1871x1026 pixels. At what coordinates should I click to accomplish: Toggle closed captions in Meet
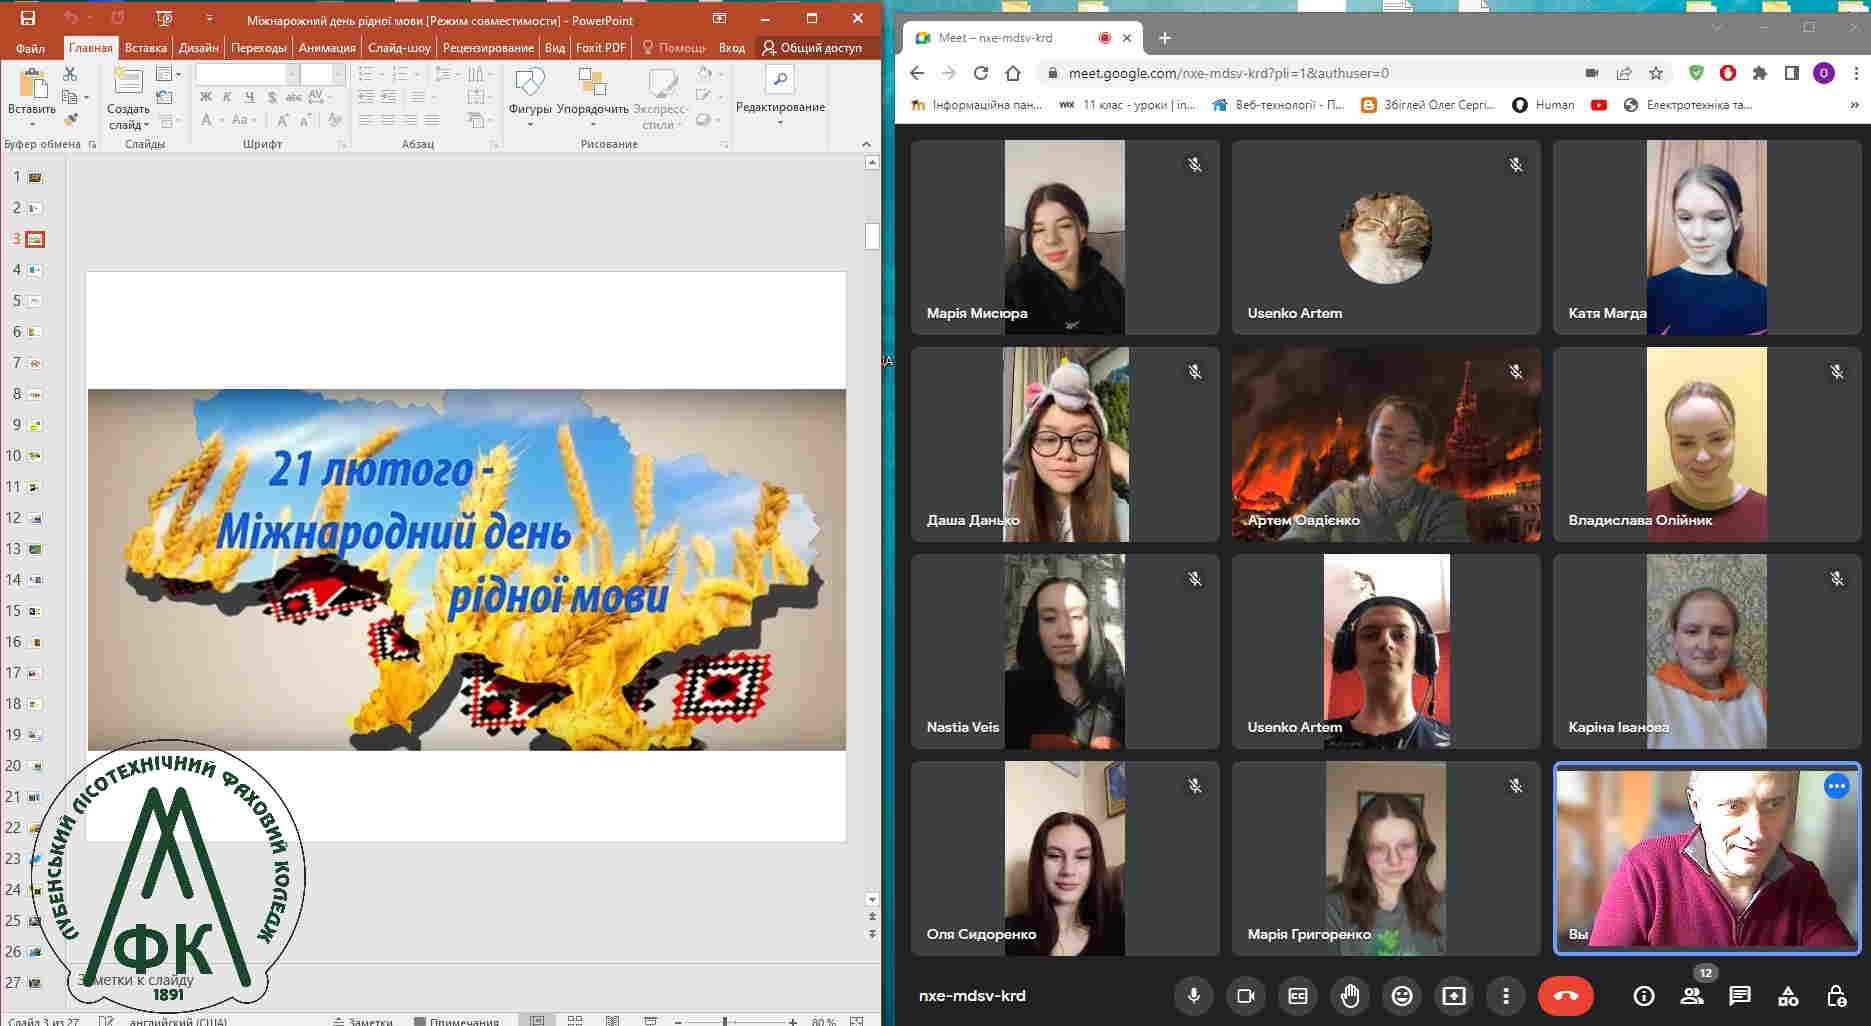(1298, 996)
